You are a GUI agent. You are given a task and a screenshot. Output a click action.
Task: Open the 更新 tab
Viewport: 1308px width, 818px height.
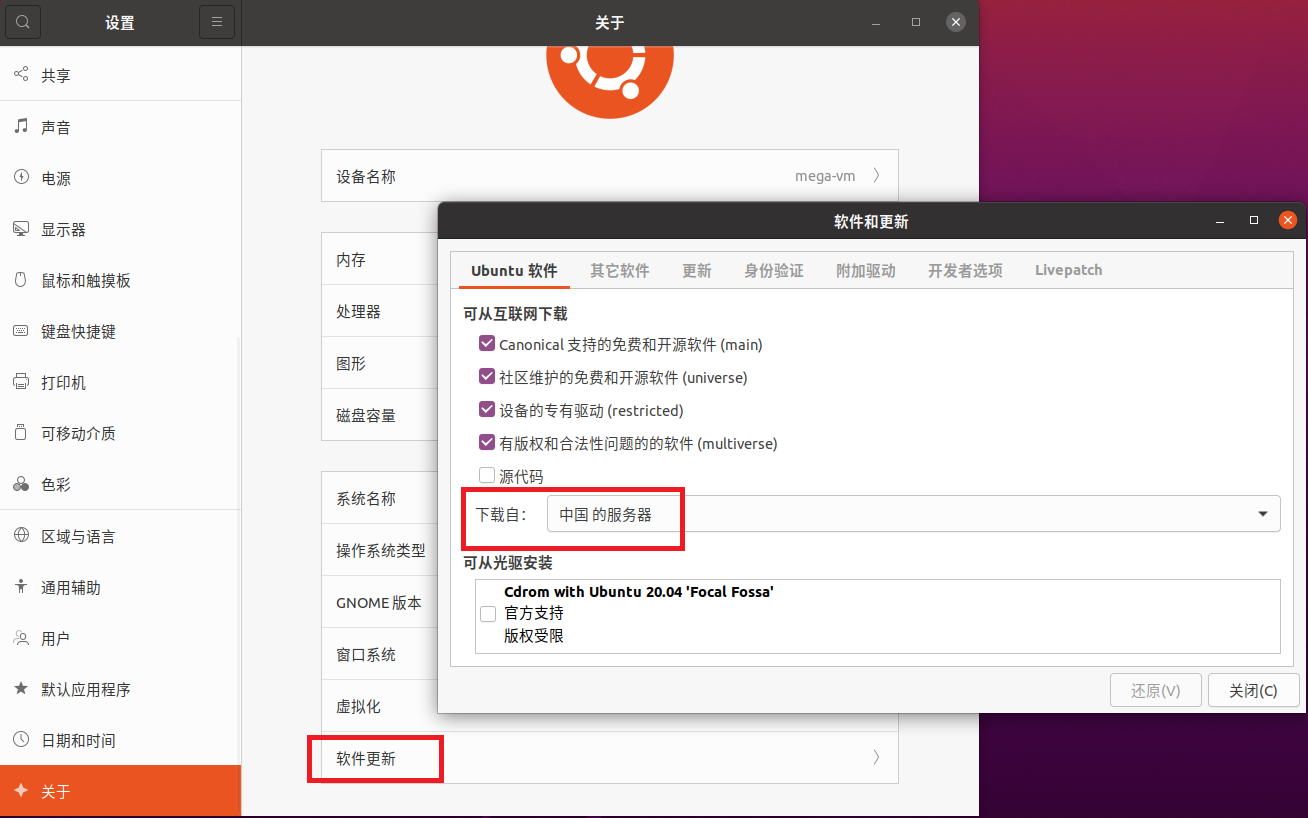tap(697, 271)
